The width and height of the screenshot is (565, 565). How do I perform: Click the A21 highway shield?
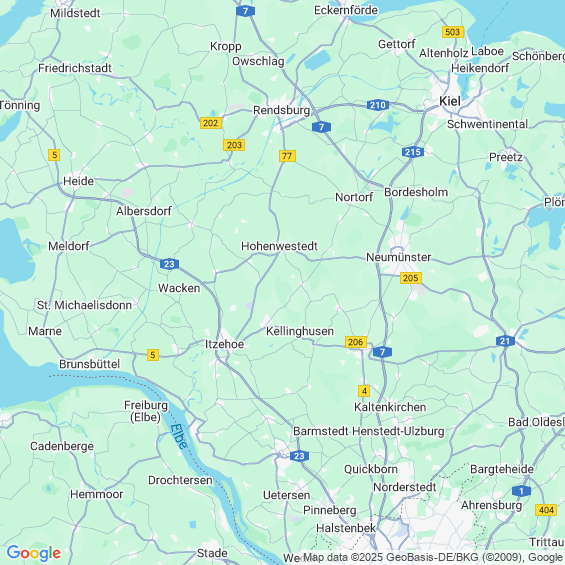(505, 341)
